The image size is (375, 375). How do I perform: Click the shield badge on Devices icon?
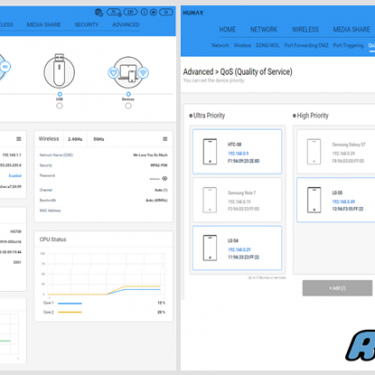click(113, 73)
